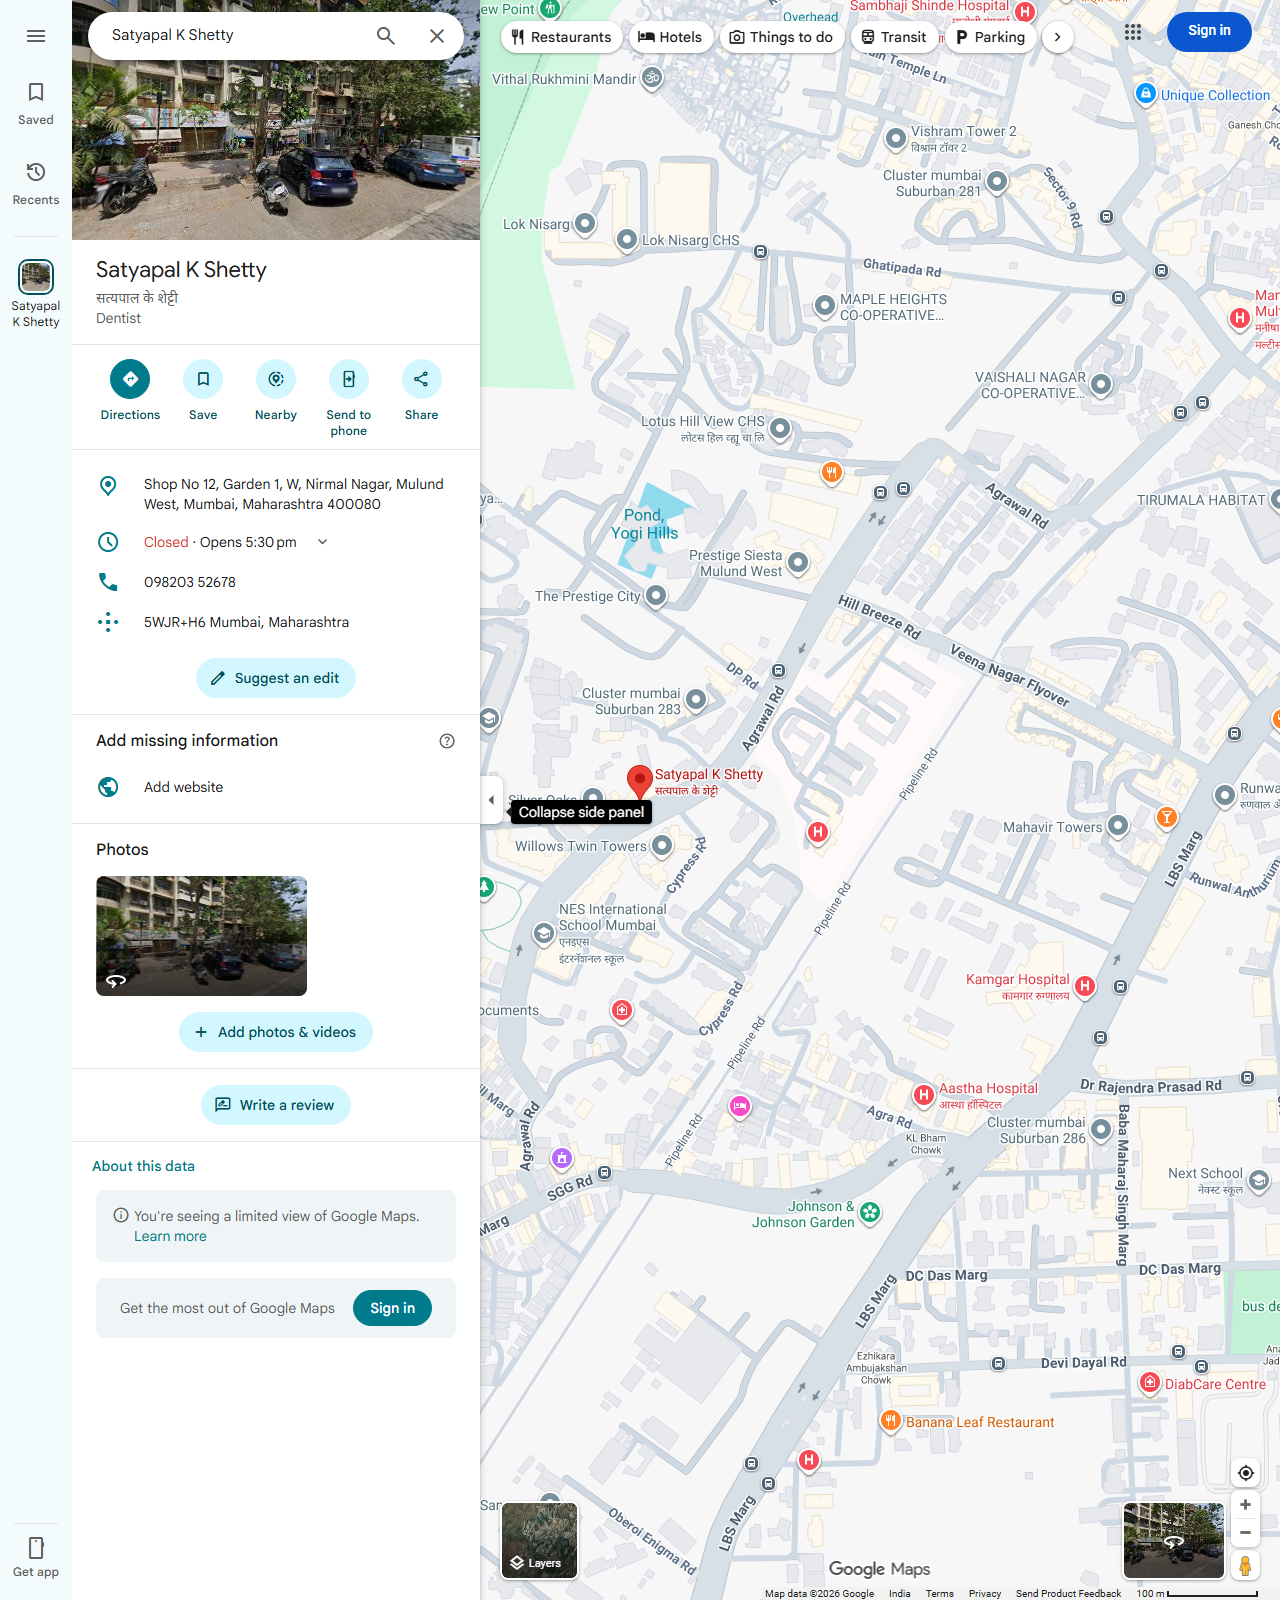
Task: Open Recents list
Action: coord(36,184)
